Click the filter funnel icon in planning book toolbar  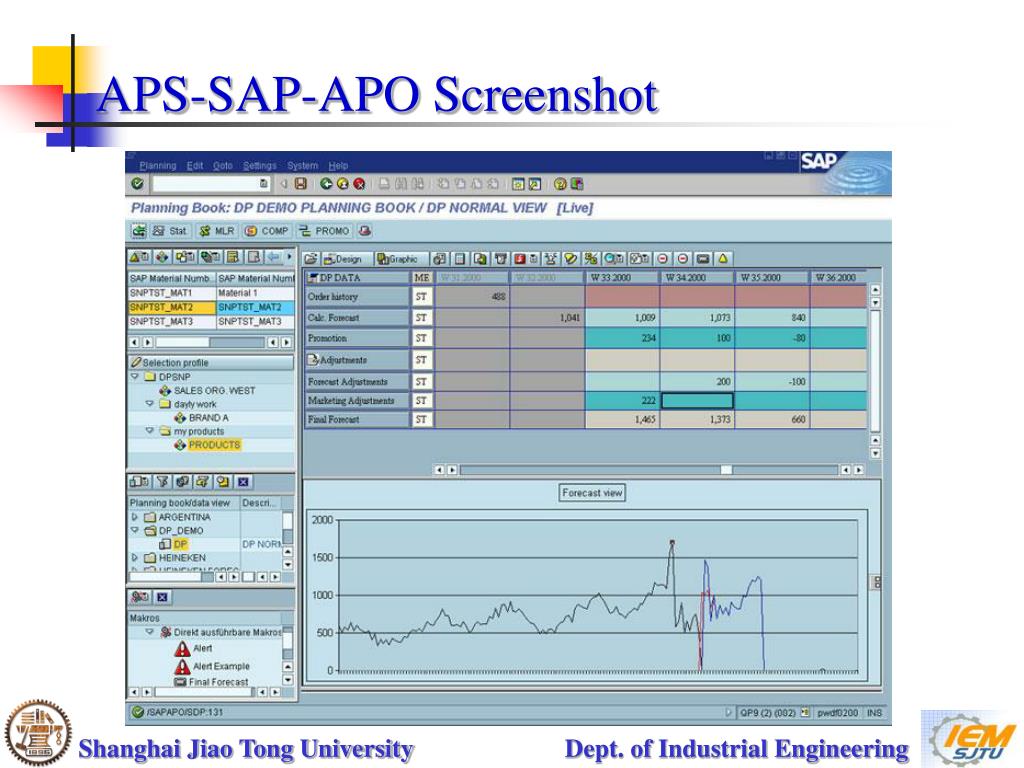click(x=163, y=481)
